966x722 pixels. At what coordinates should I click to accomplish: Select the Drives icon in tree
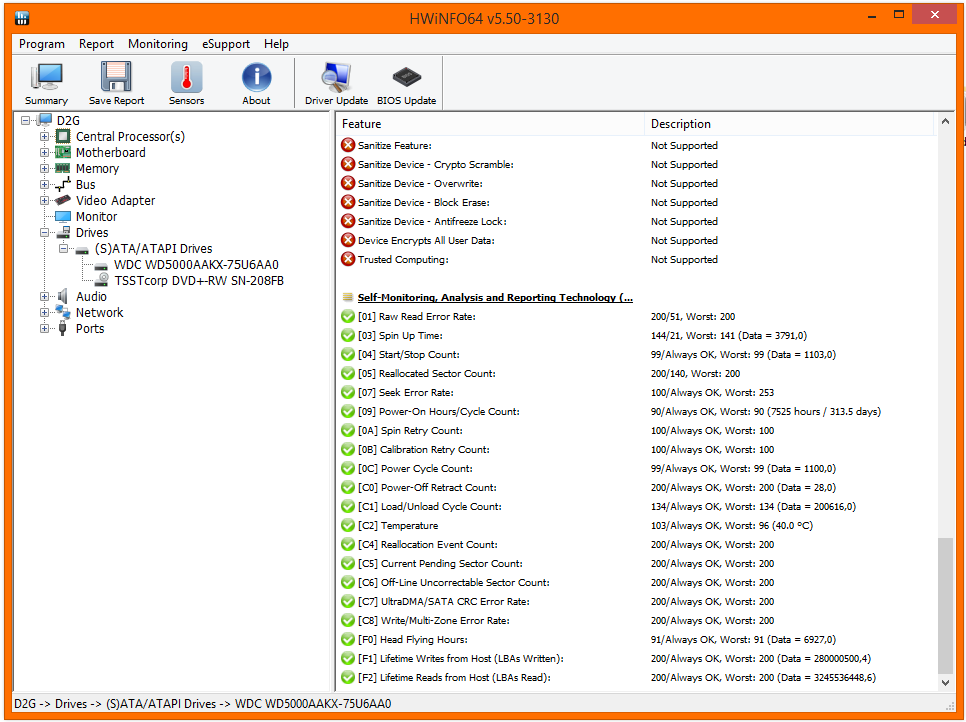(x=63, y=232)
